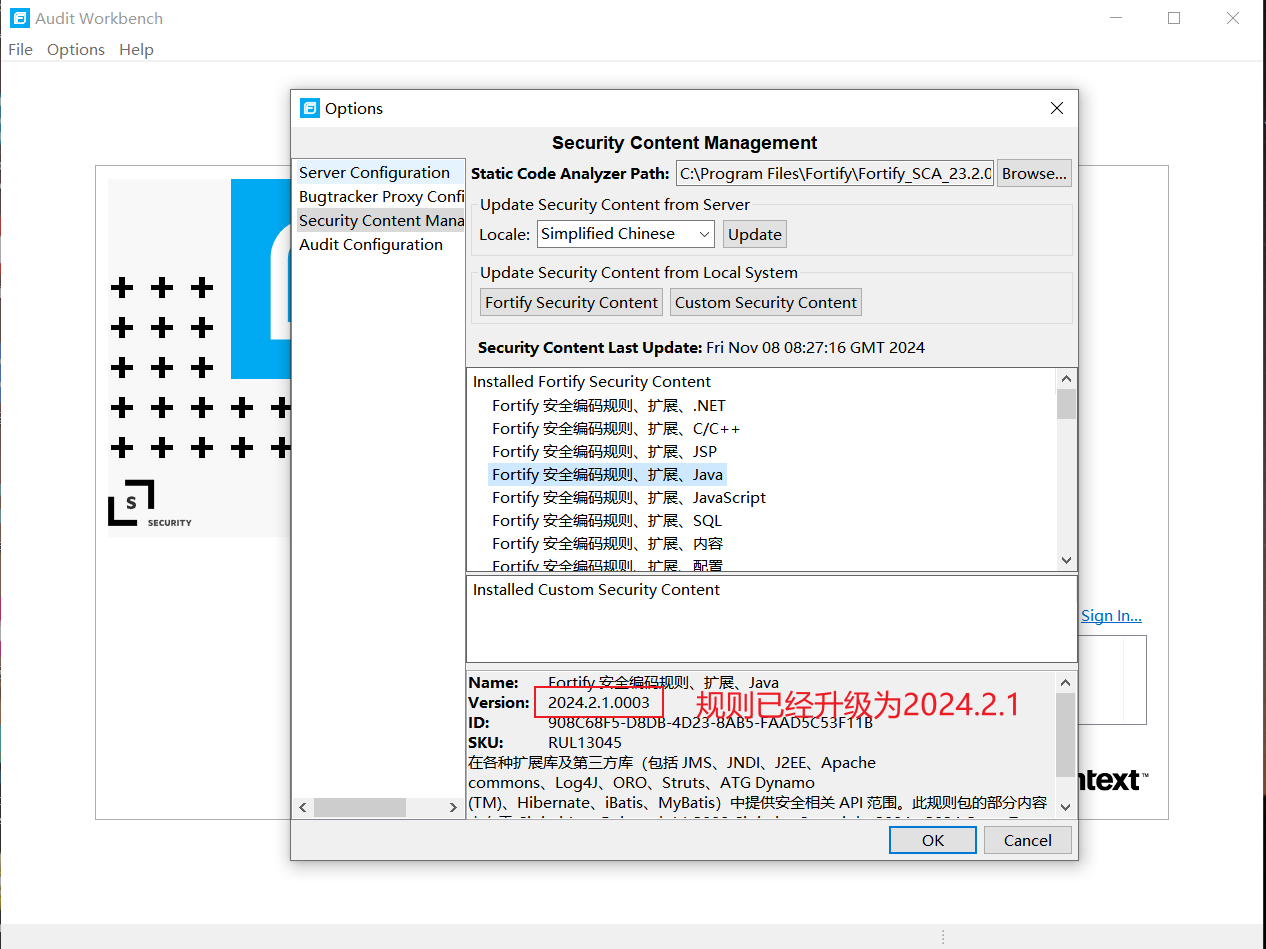Click the Sign In... link
This screenshot has height=949, width=1266.
tap(1111, 615)
